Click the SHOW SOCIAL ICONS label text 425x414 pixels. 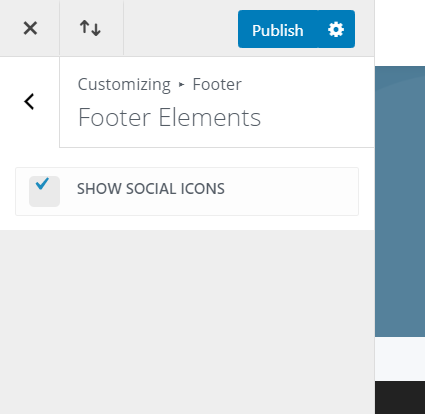pyautogui.click(x=151, y=189)
